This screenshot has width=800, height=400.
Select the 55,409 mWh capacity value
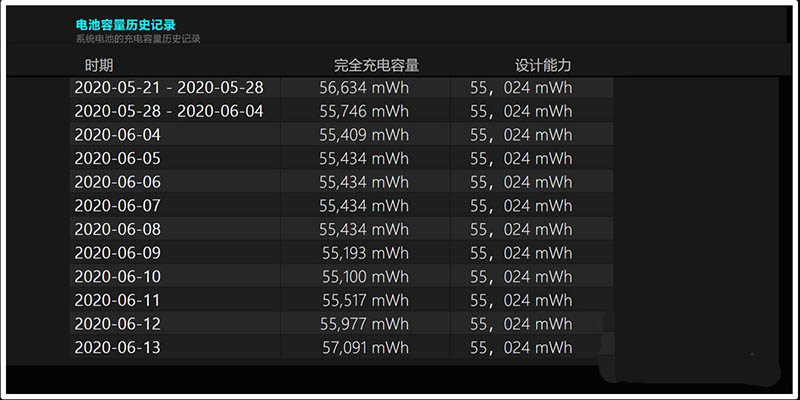point(364,135)
